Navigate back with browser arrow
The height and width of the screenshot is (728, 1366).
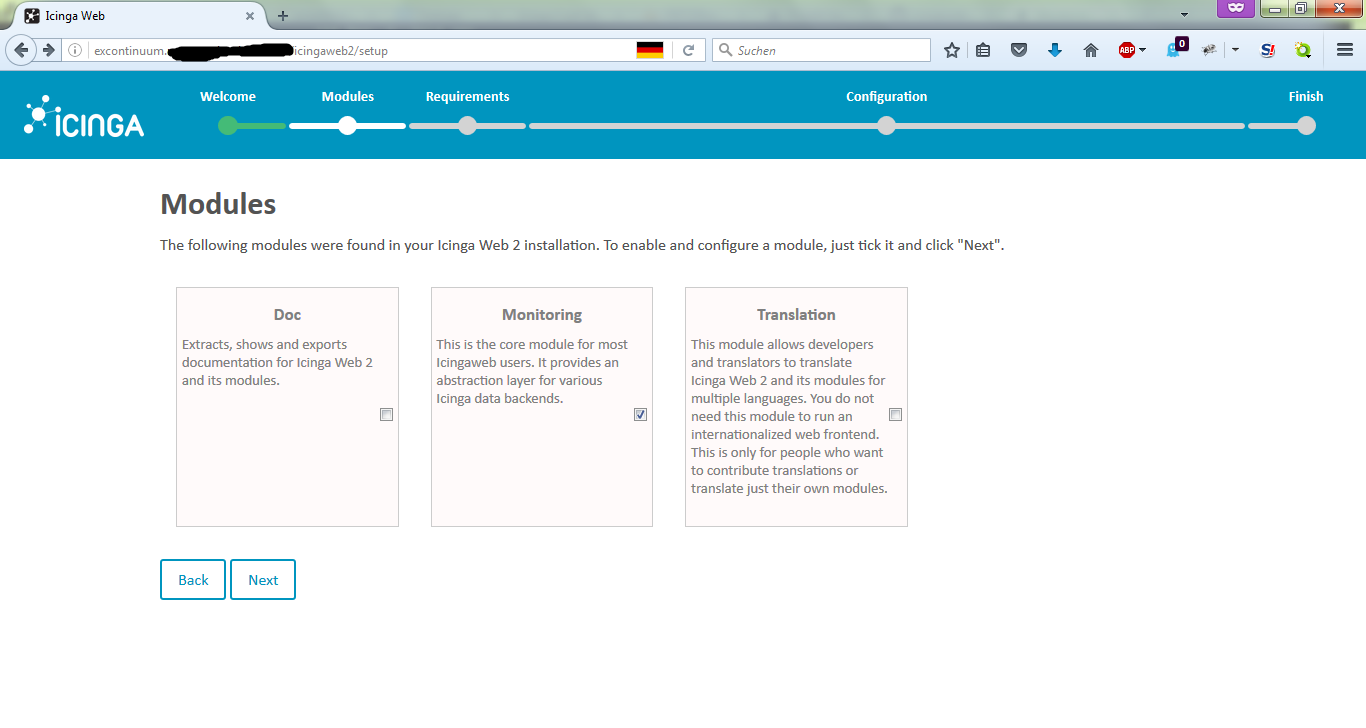point(22,50)
